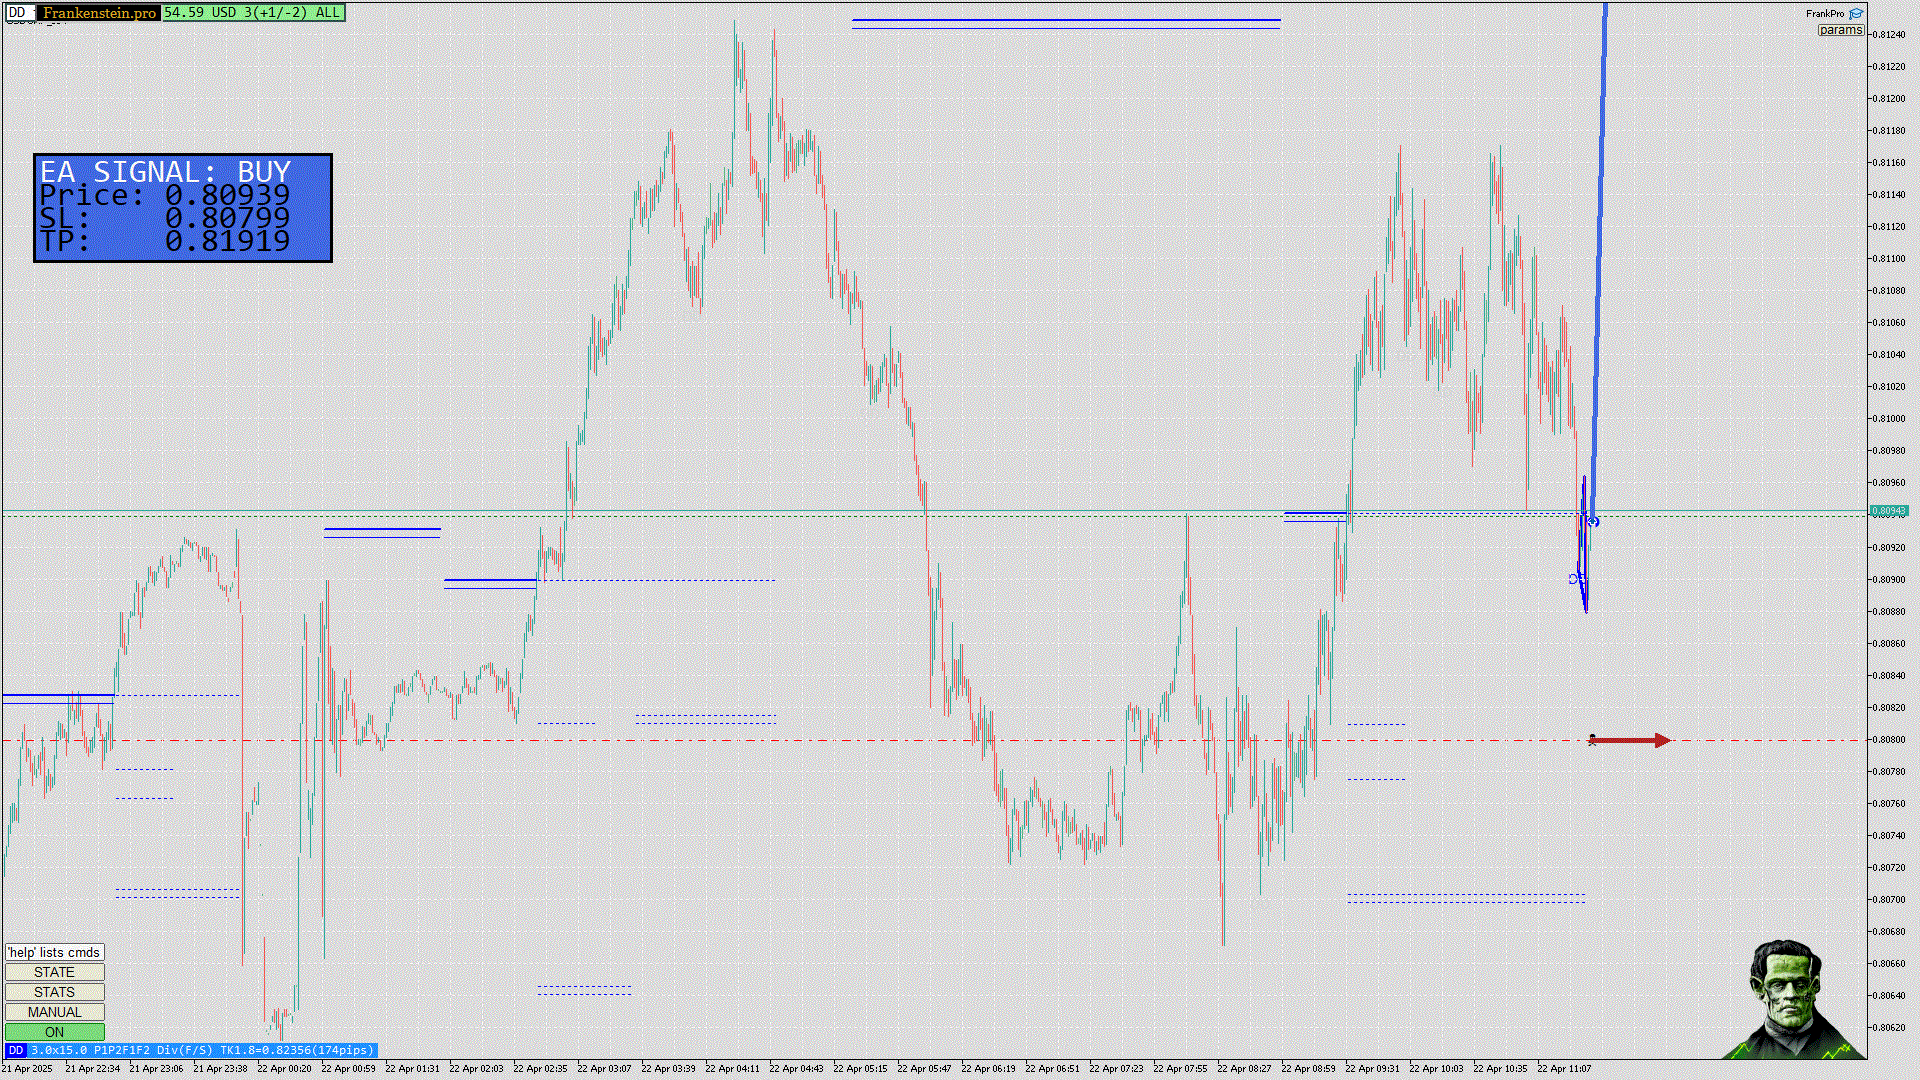1920x1080 pixels.
Task: Click the small blue D marker near the latest candles
Action: (x=1573, y=579)
